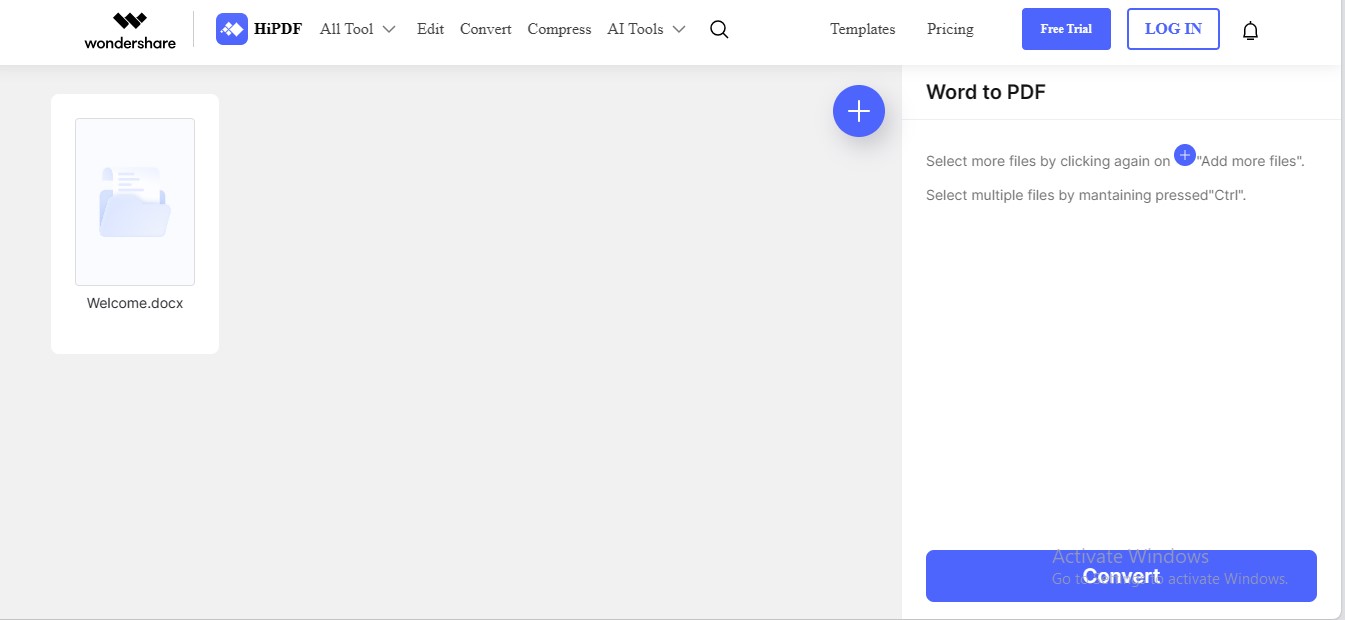
Task: Expand the All Tool menu
Action: point(357,29)
